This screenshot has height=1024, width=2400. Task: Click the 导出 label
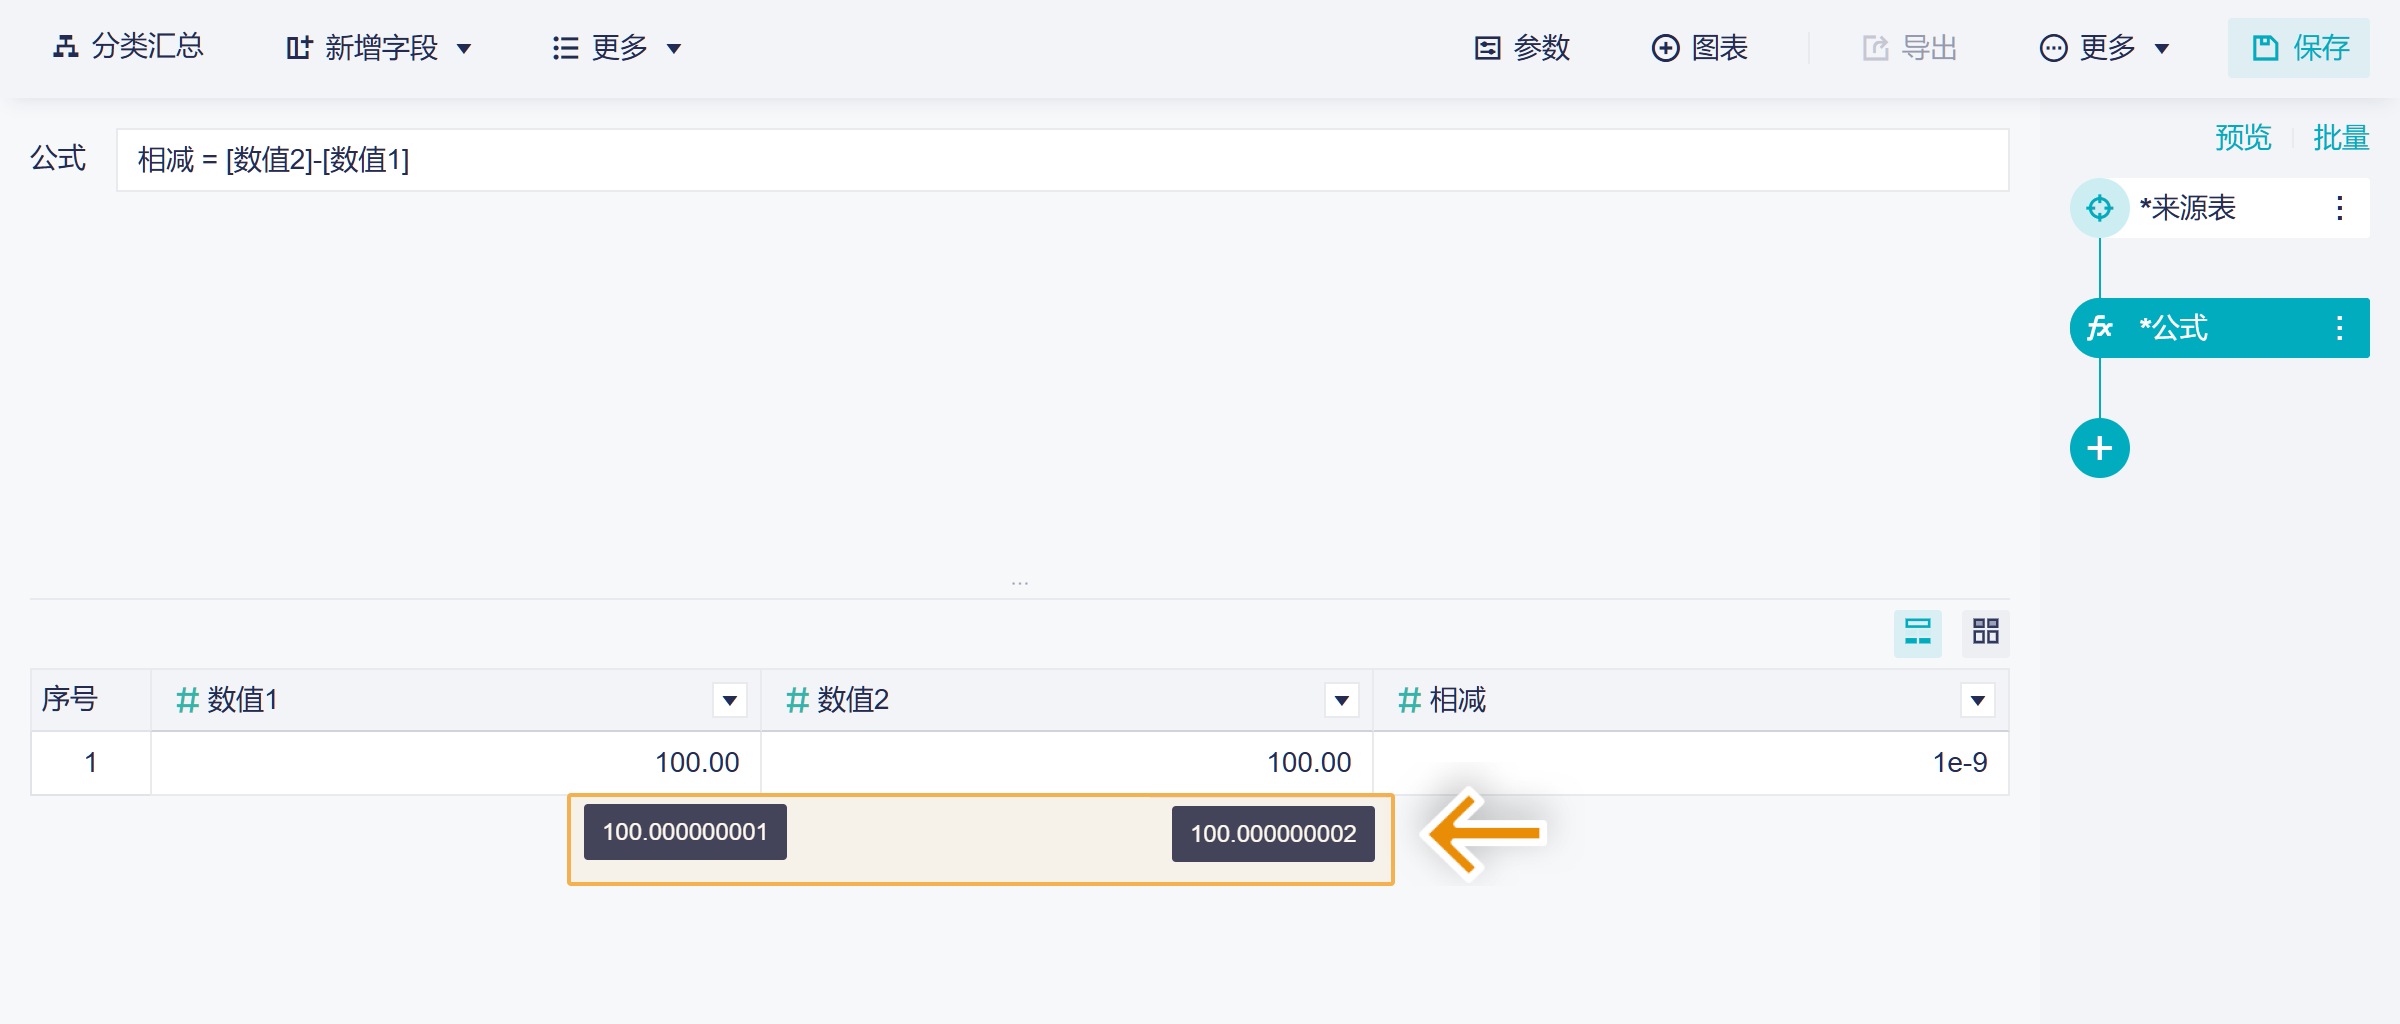(x=1929, y=48)
